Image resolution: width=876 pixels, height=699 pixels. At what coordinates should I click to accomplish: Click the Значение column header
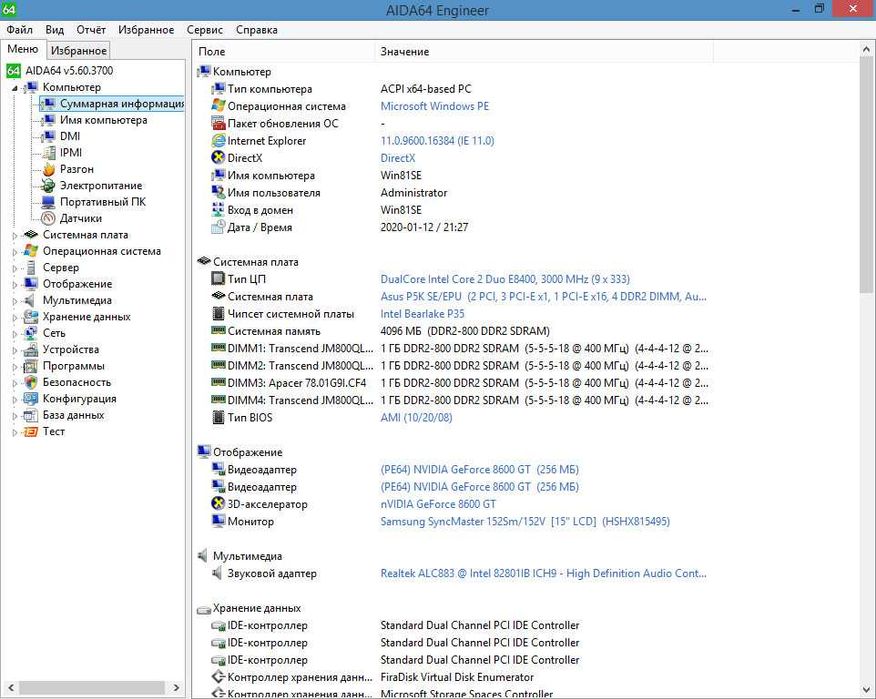(x=544, y=51)
